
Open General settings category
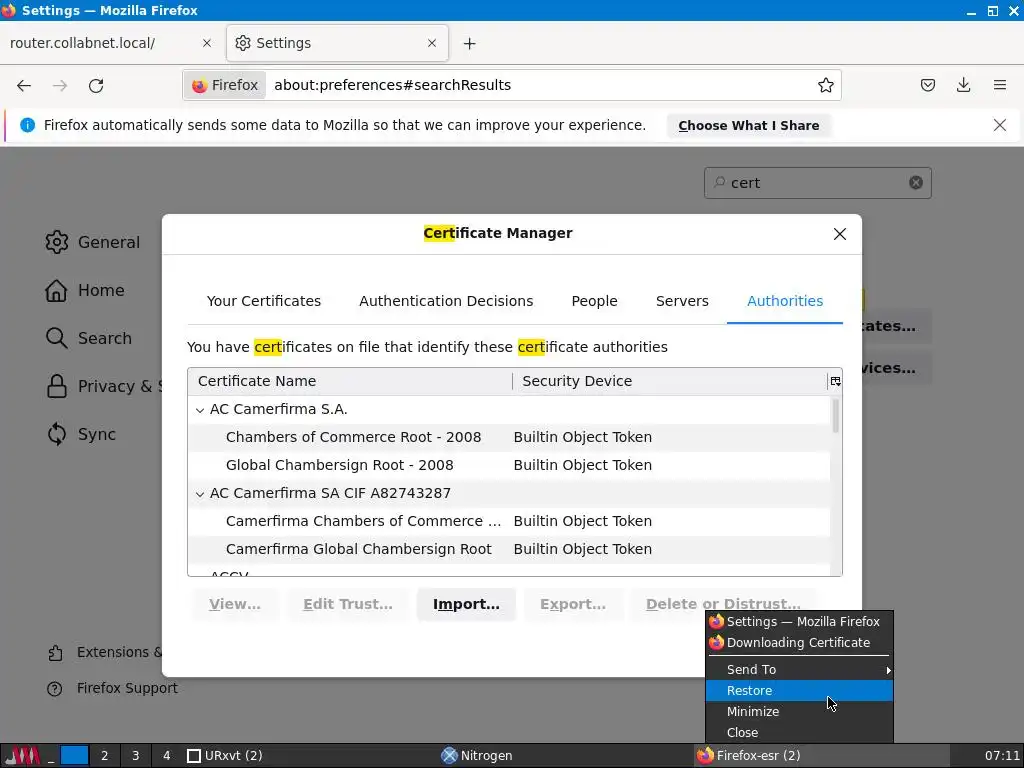click(x=93, y=242)
